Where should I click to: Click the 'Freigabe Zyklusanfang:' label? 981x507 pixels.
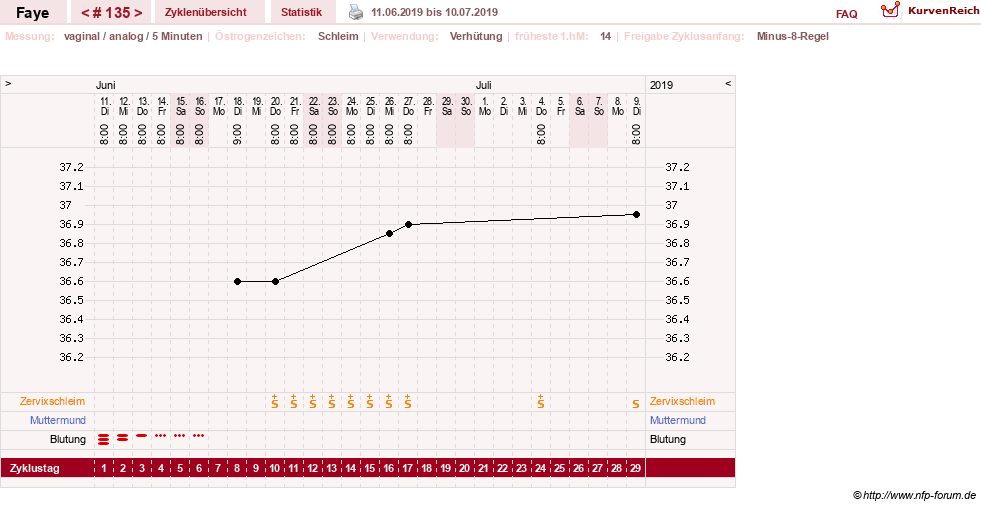[684, 36]
